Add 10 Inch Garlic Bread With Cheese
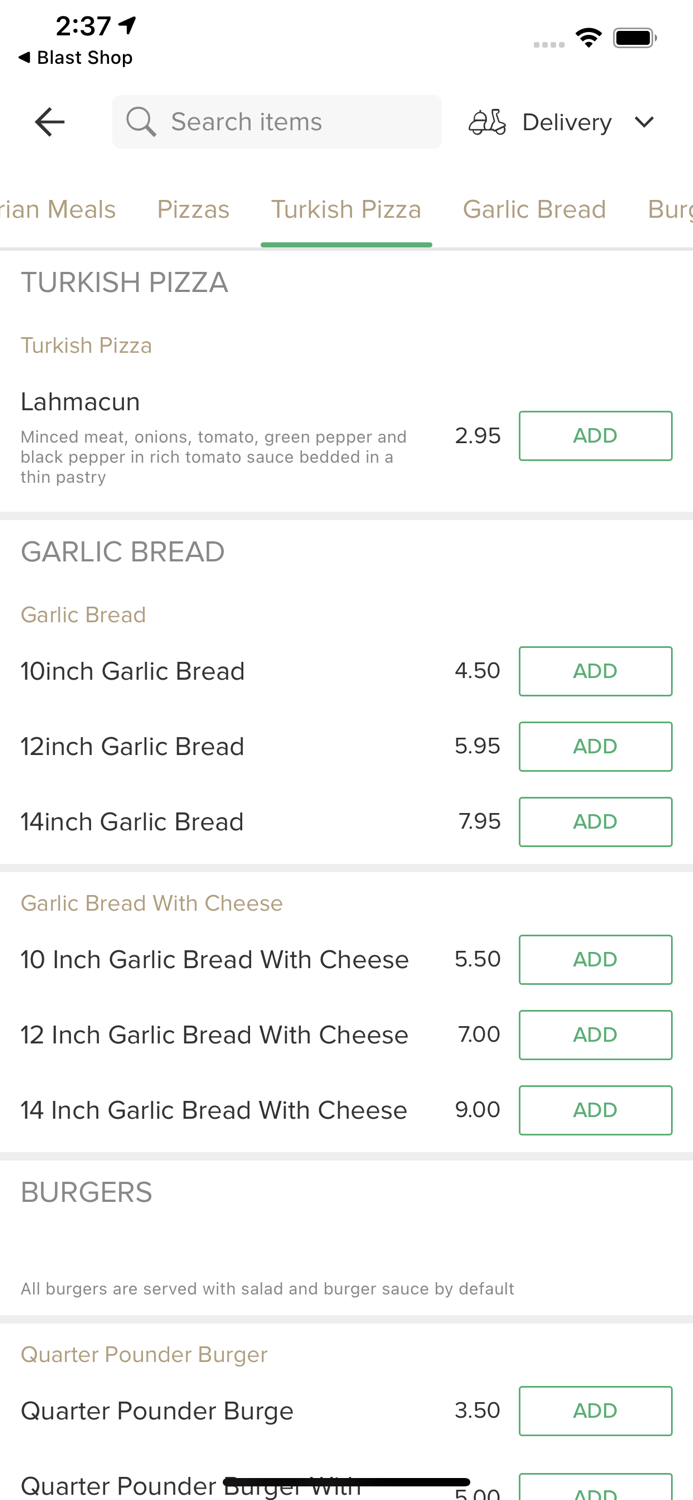Screen dimensions: 693x1500 [595, 960]
